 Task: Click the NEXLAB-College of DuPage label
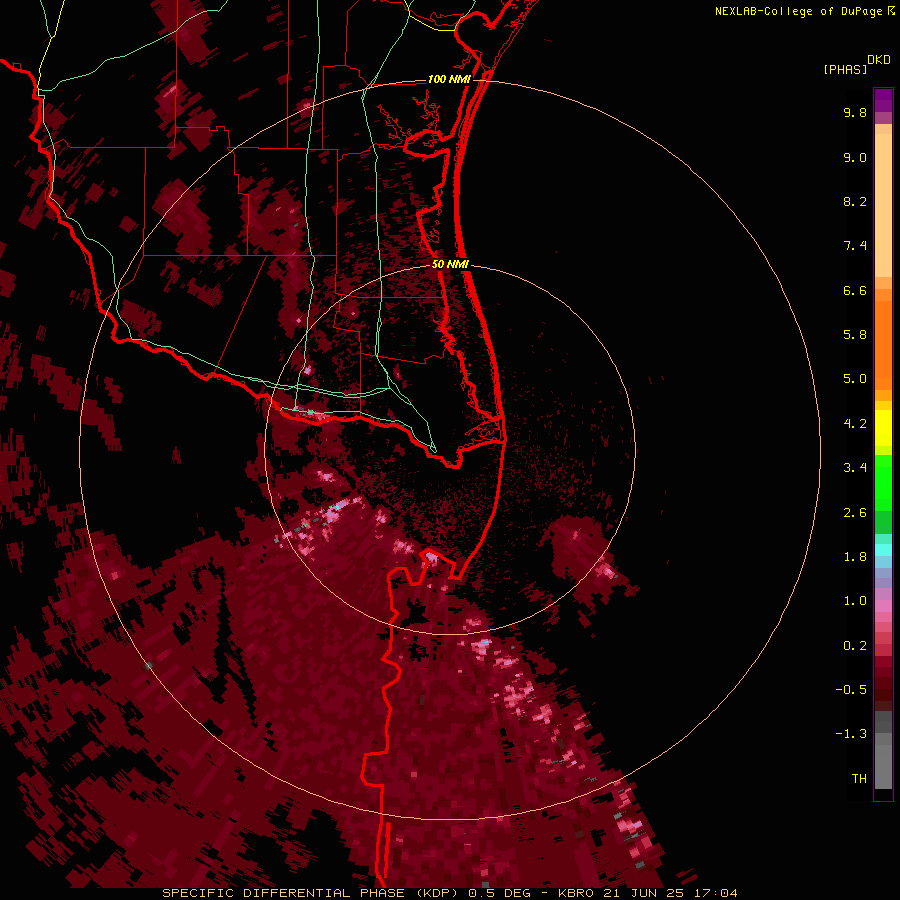click(798, 11)
